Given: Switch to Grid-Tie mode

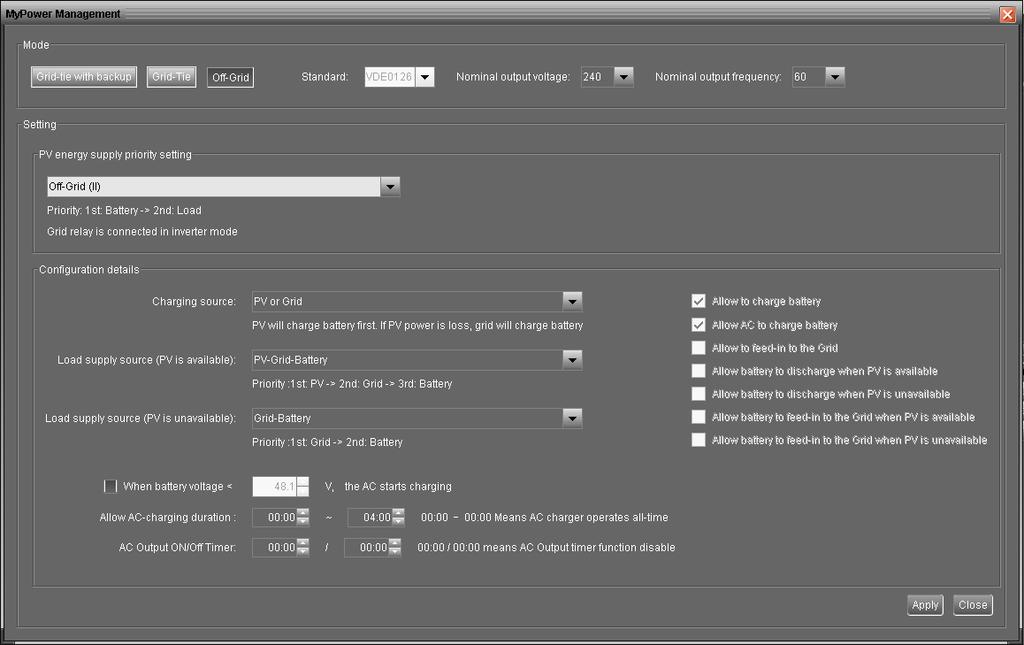Looking at the screenshot, I should pos(171,77).
